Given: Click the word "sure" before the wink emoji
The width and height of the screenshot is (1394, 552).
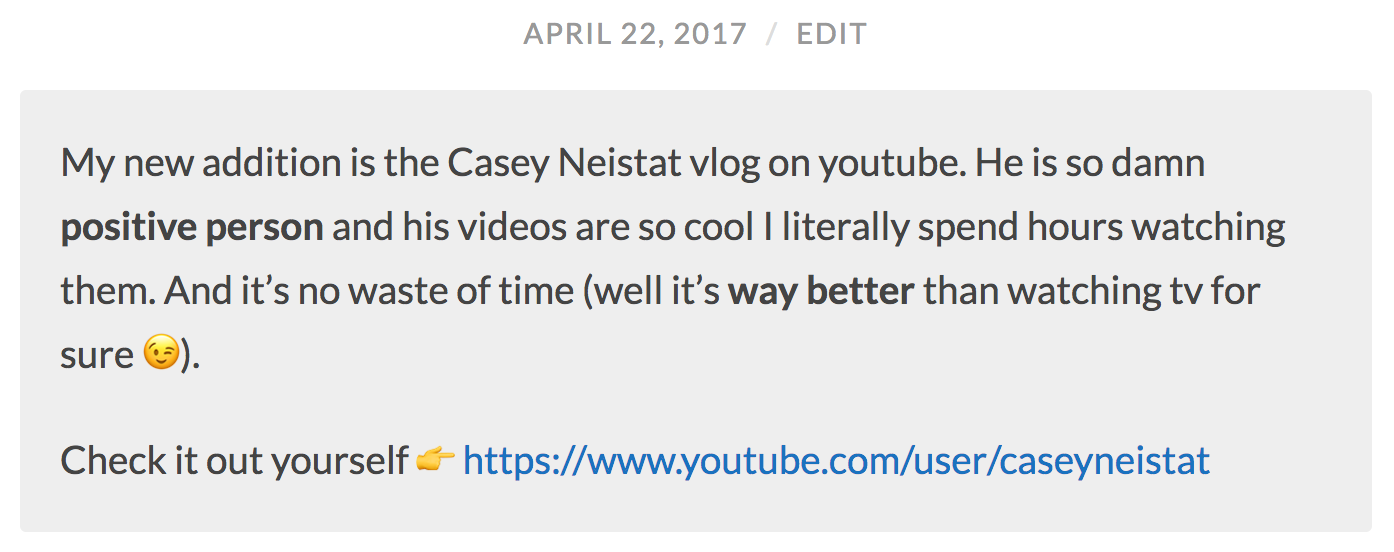Looking at the screenshot, I should [x=97, y=356].
